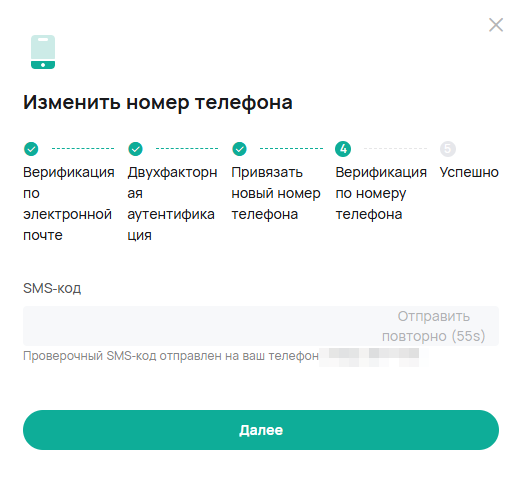The width and height of the screenshot is (521, 487).
Task: Click the dashed line between steps 4 and 5
Action: tap(395, 149)
